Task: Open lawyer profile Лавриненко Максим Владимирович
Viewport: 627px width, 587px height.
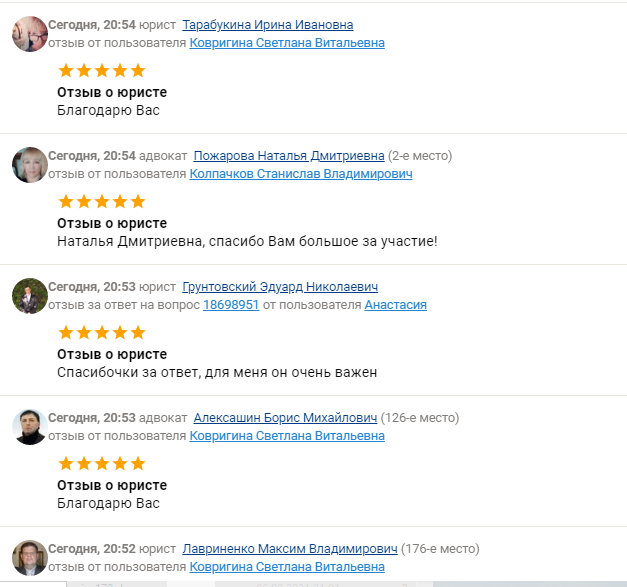Action: pos(289,549)
